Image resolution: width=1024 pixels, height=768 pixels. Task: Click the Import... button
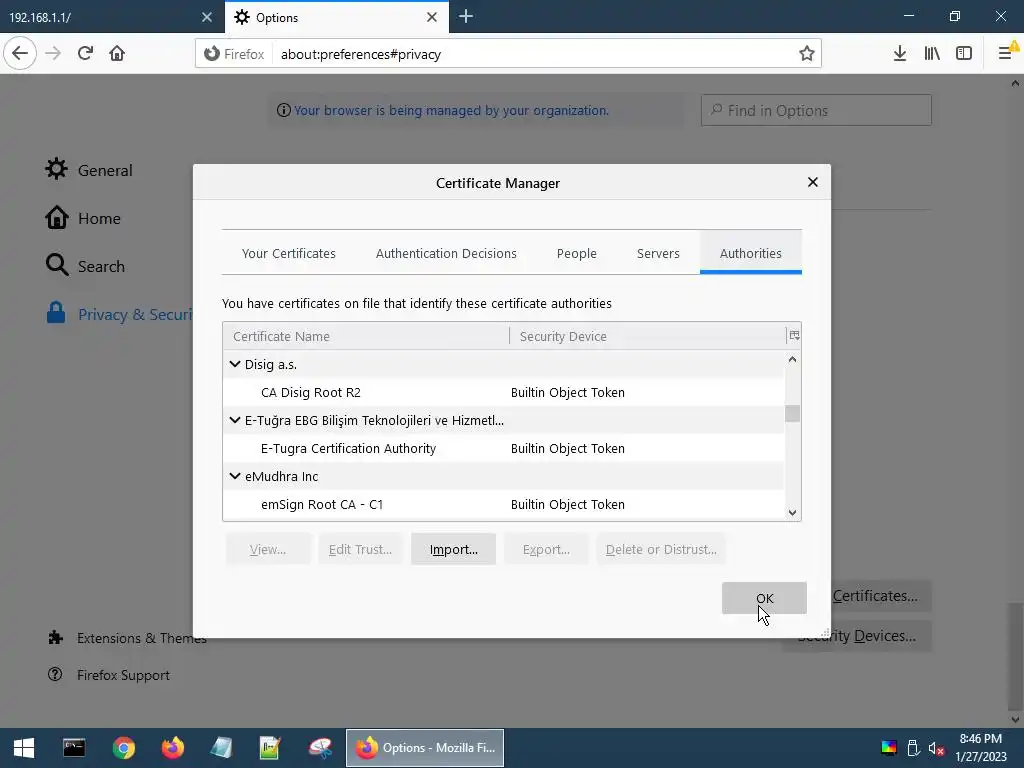pos(453,549)
